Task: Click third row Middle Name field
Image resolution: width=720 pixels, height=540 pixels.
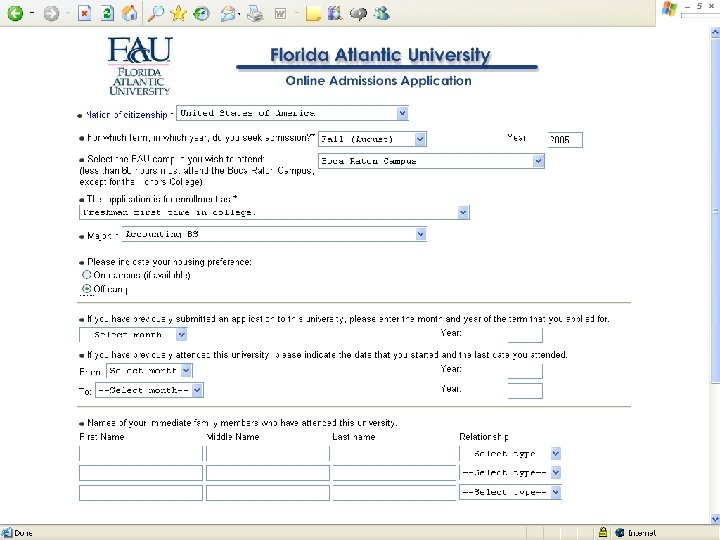Action: point(268,493)
